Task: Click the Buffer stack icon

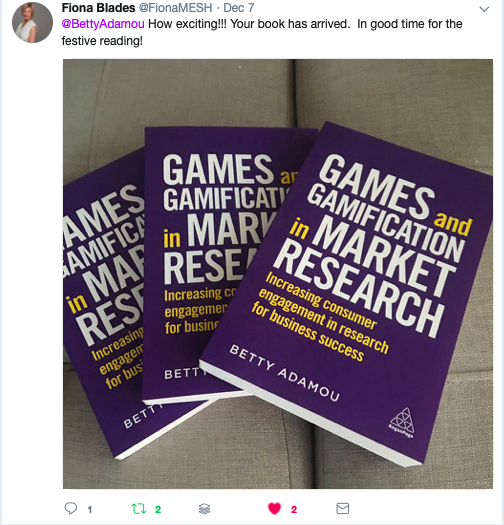Action: (205, 509)
